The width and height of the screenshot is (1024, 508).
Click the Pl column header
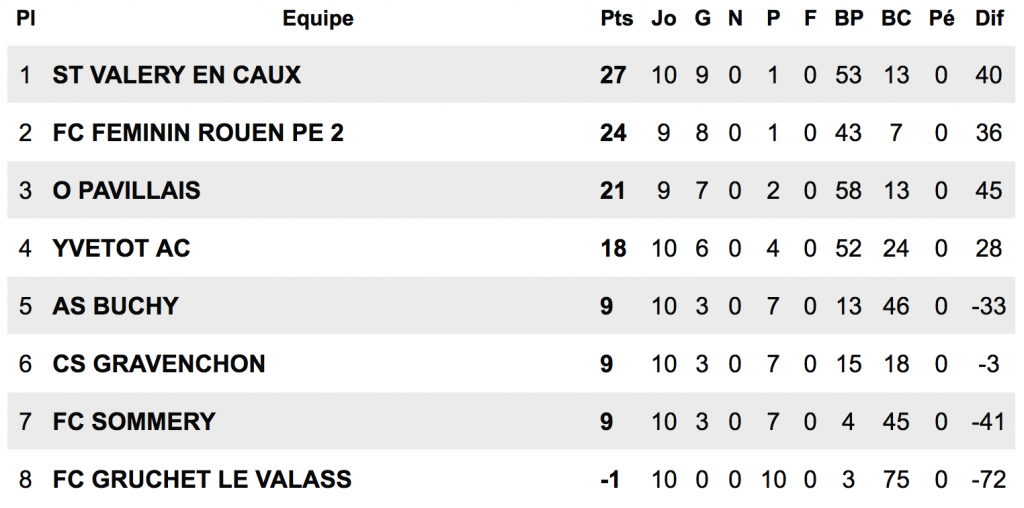(26, 19)
